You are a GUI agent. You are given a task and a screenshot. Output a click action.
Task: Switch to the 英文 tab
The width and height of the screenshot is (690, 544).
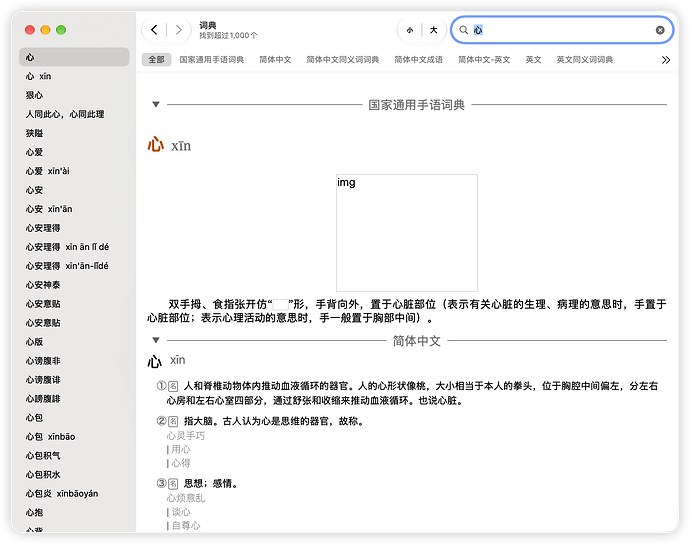coord(533,59)
